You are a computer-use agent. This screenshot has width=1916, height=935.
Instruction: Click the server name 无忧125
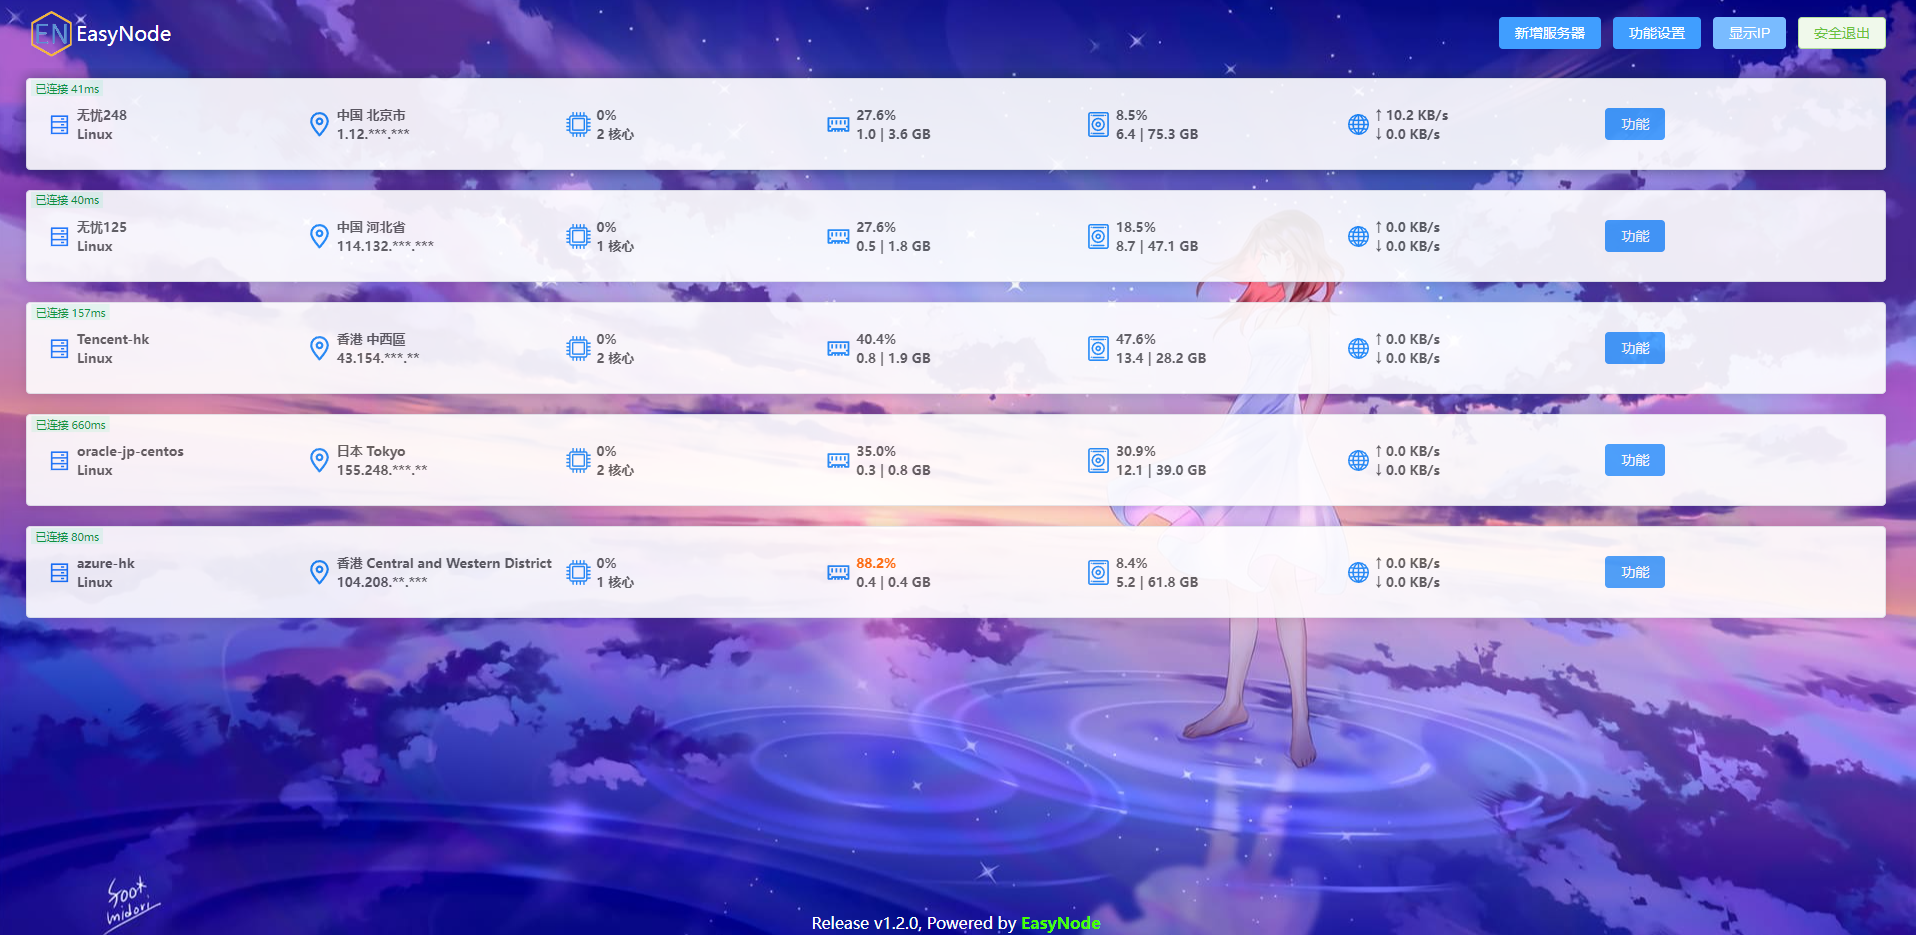(x=102, y=227)
